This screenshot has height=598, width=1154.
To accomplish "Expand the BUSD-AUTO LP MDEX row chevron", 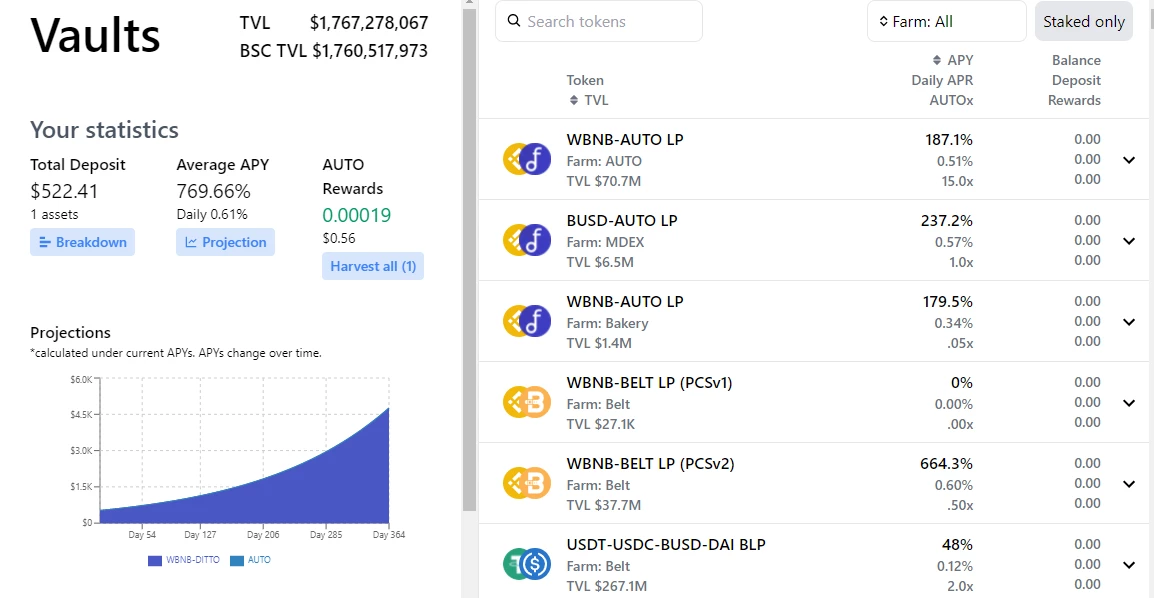I will click(1129, 241).
